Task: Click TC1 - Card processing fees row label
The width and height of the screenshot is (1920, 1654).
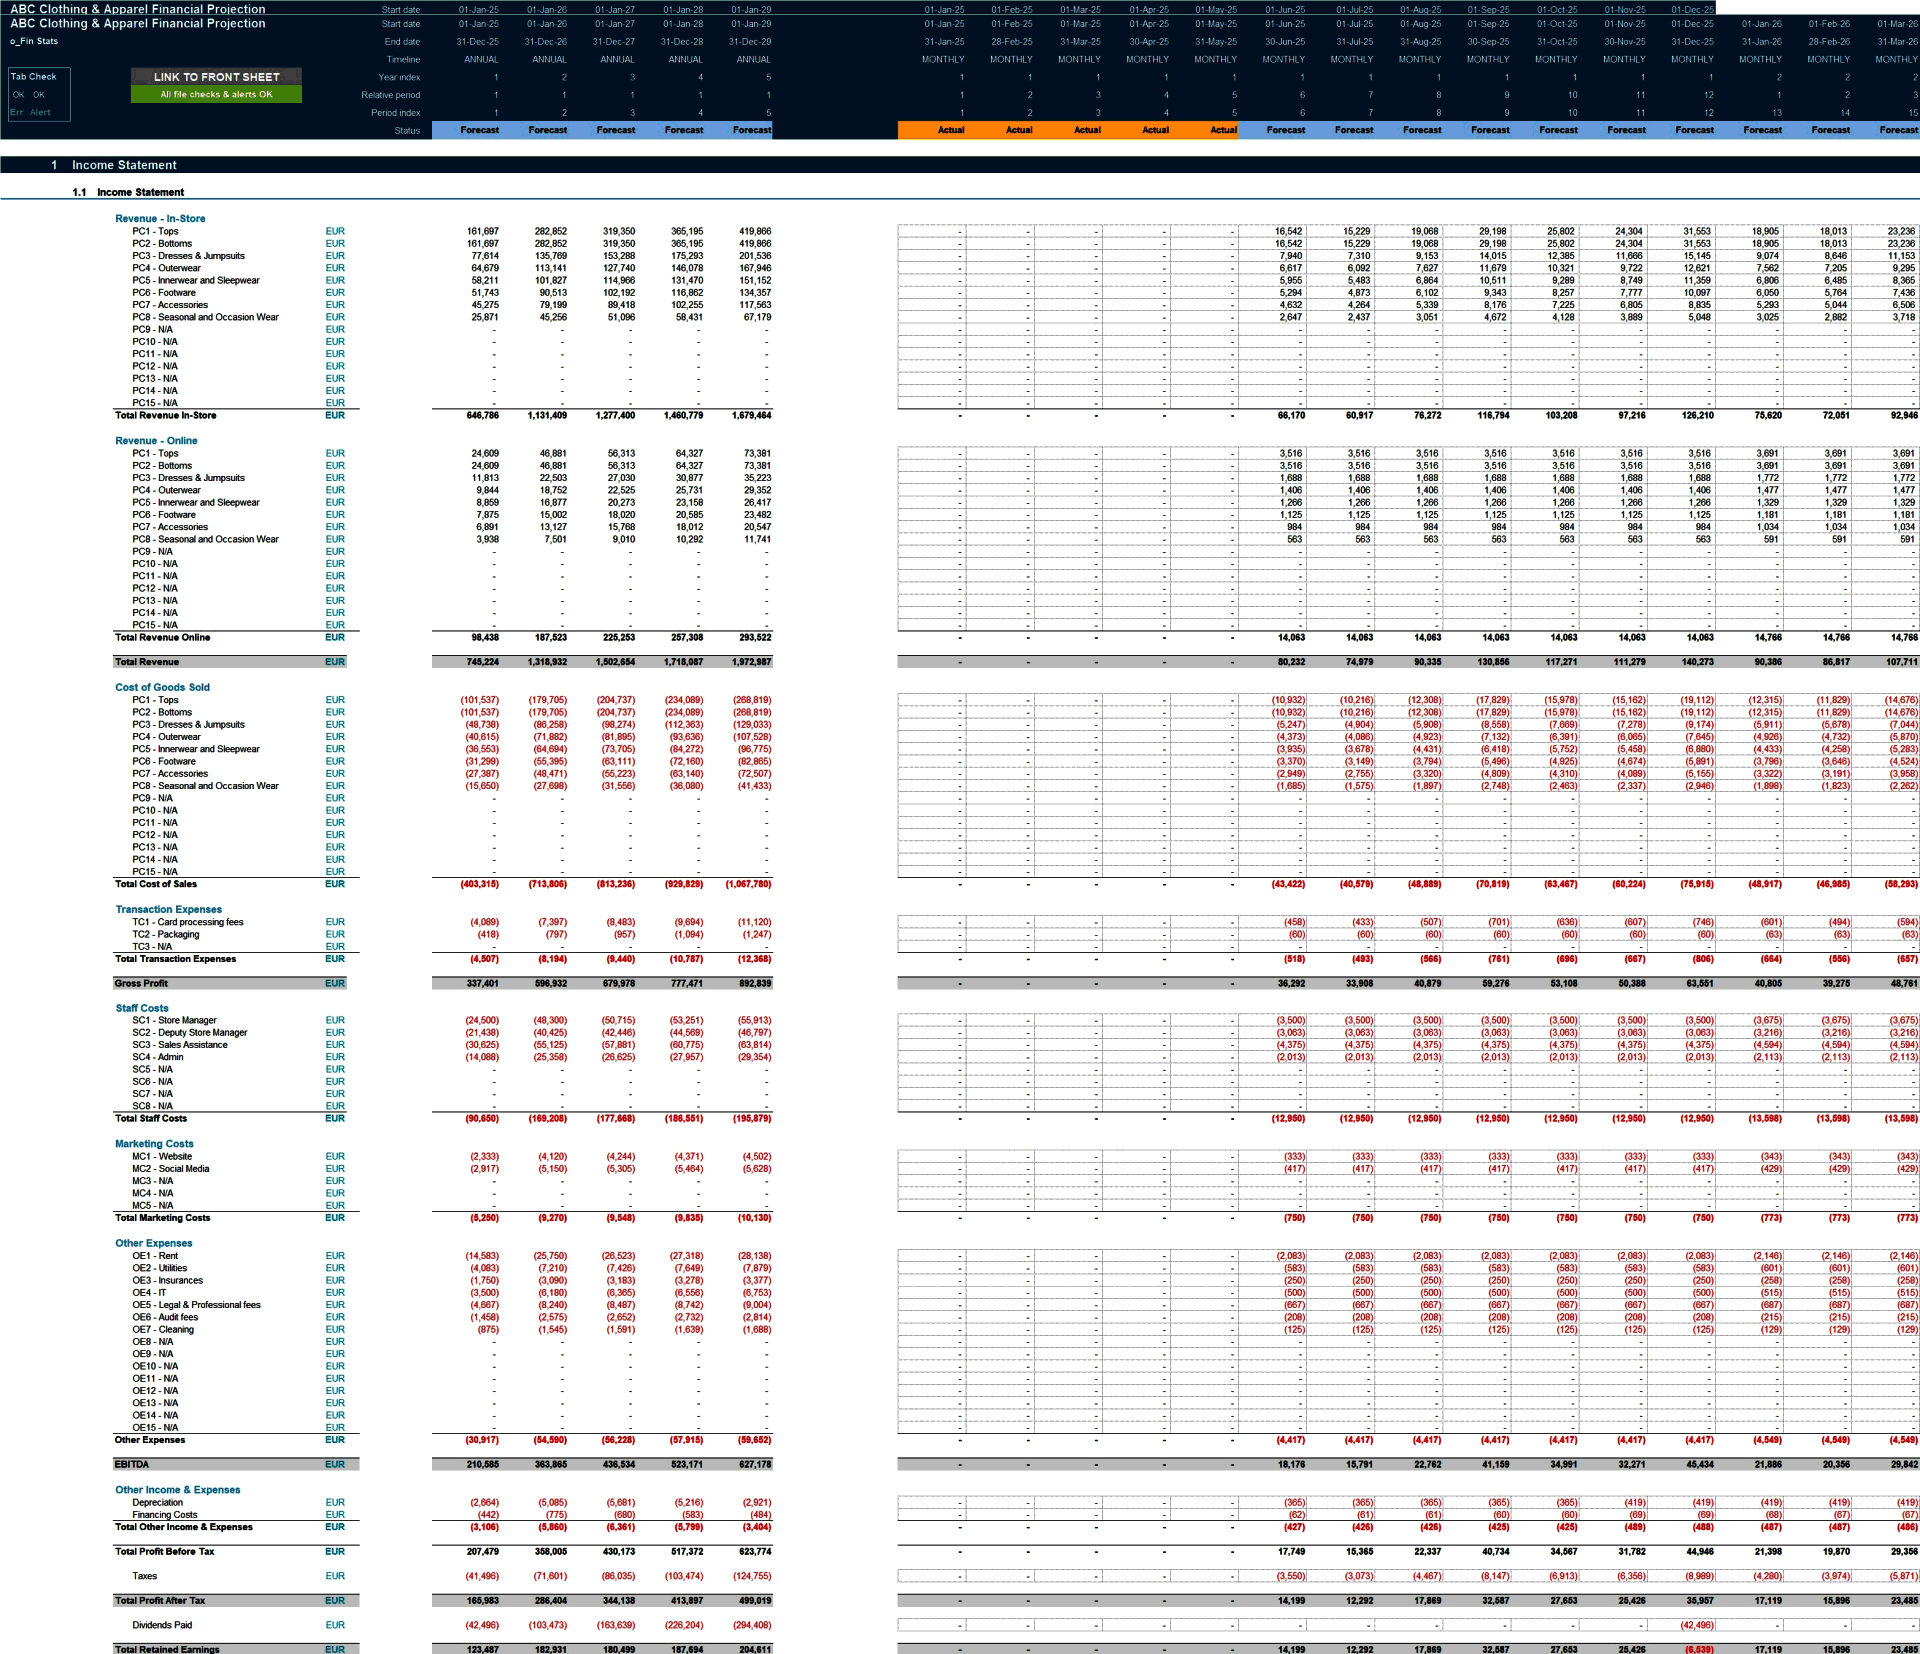Action: click(188, 923)
